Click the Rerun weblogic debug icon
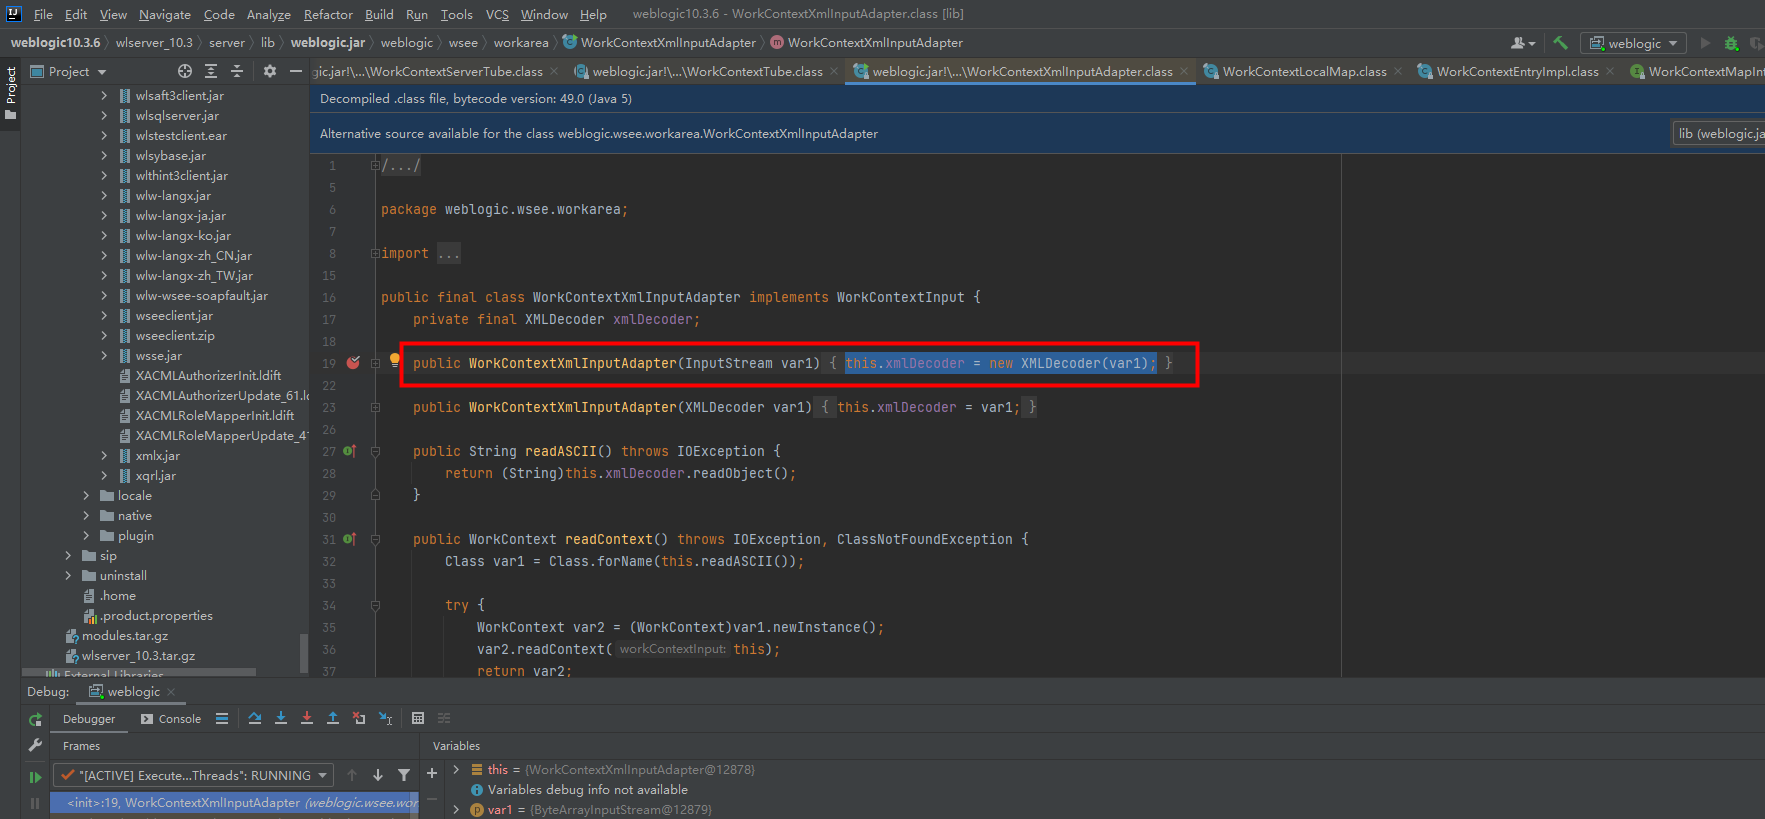The width and height of the screenshot is (1765, 819). point(35,719)
